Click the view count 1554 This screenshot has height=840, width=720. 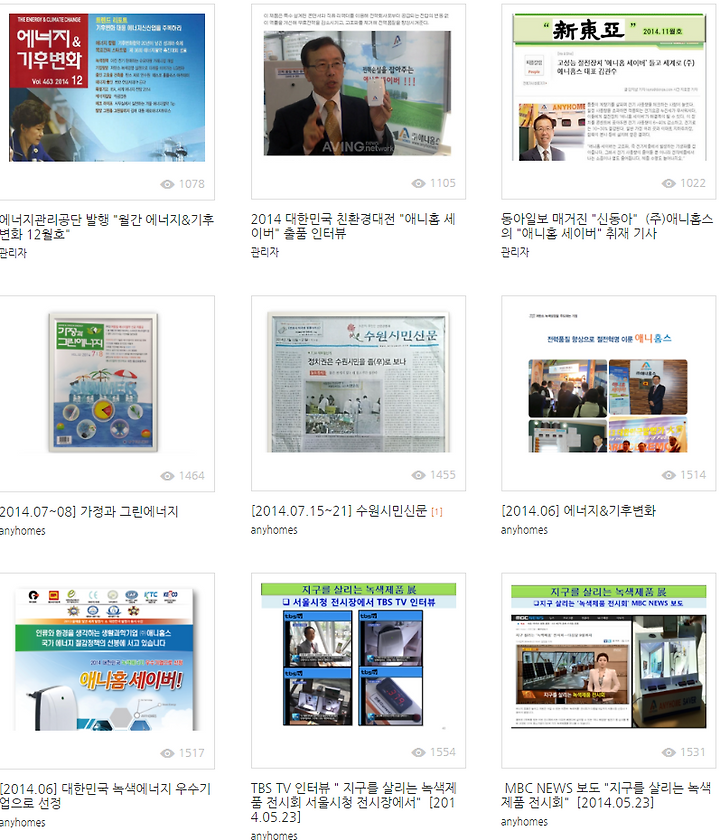(x=443, y=752)
